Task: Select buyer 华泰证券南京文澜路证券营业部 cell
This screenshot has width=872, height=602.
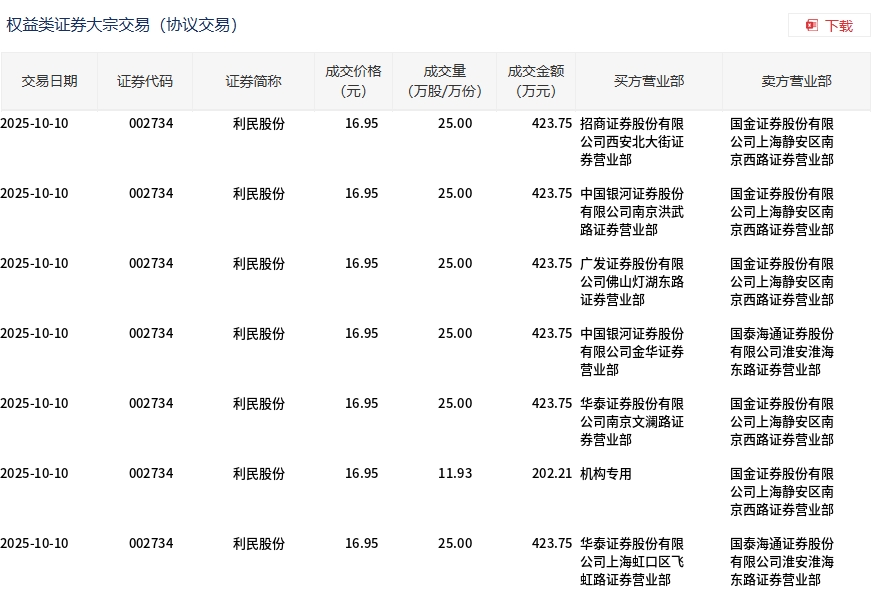Action: point(632,422)
